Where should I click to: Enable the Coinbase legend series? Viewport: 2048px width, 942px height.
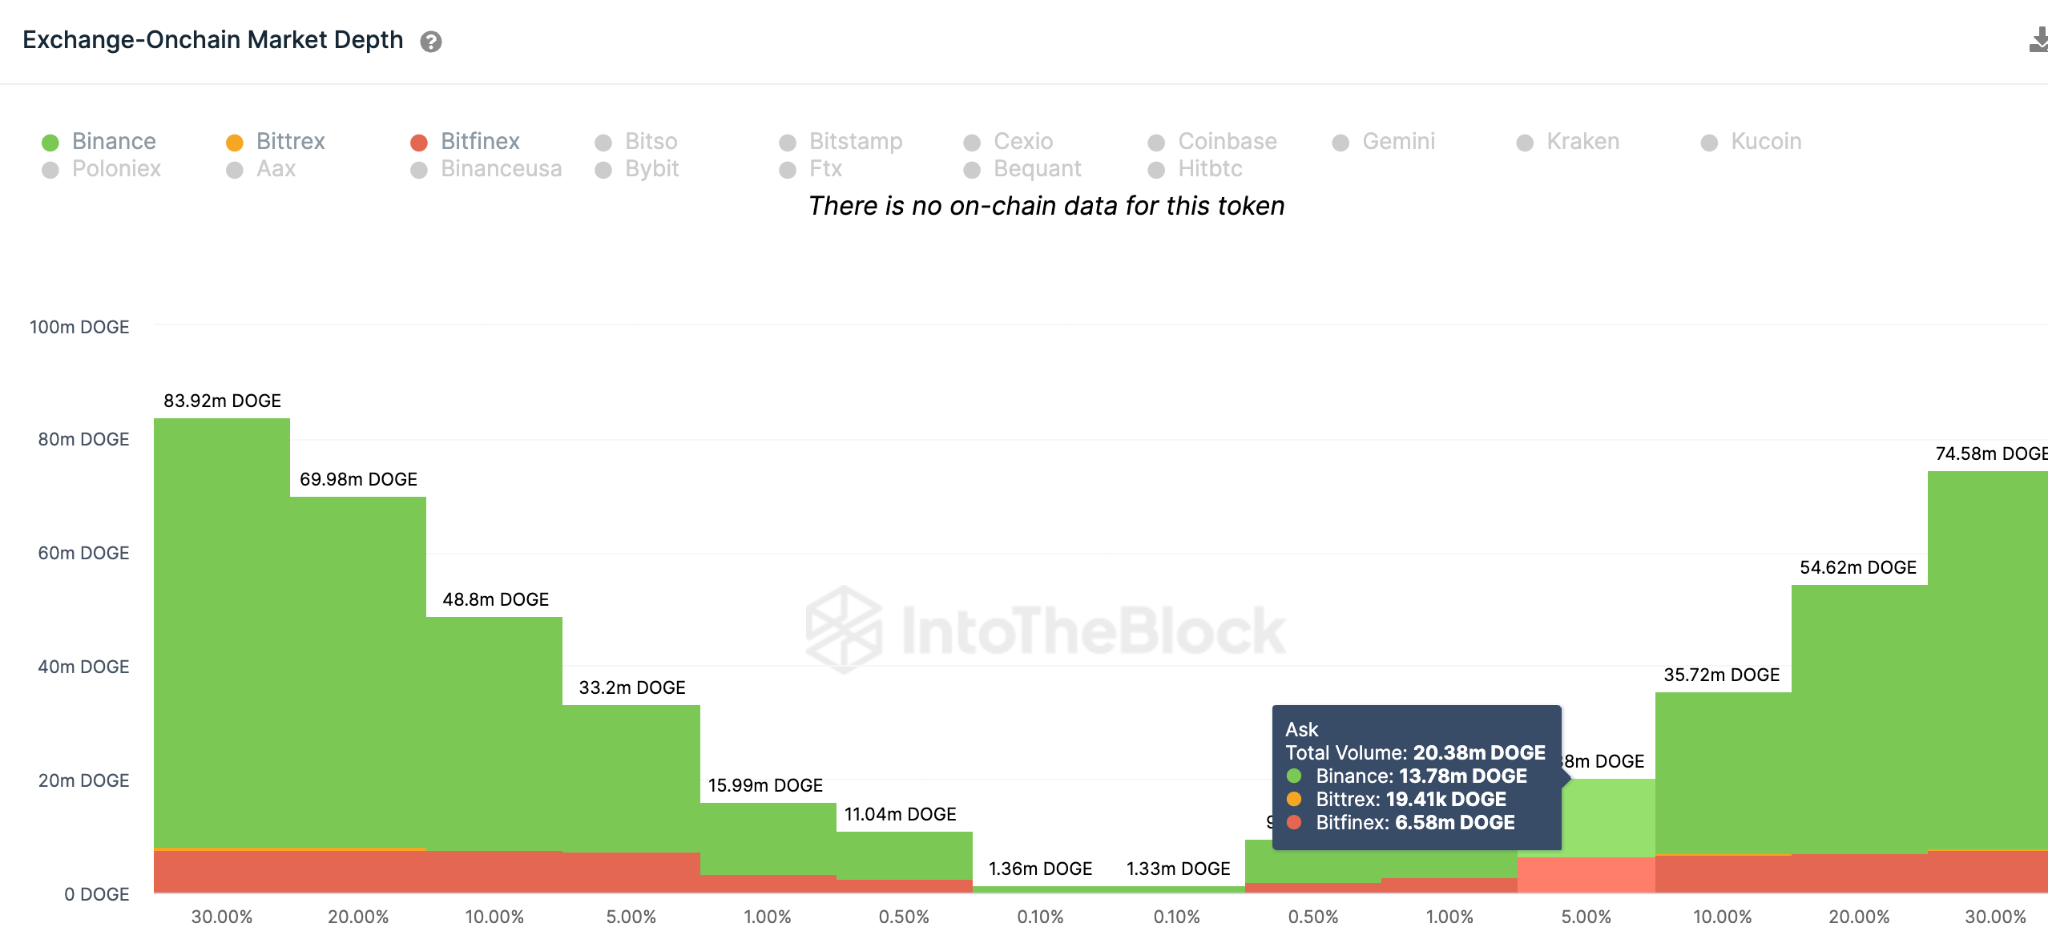(1213, 142)
